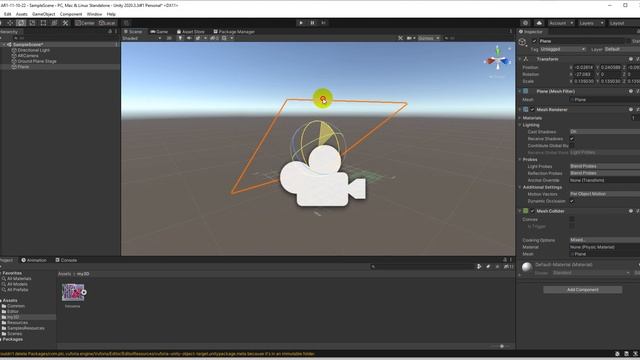
Task: Open the Layers dropdown
Action: [591, 23]
